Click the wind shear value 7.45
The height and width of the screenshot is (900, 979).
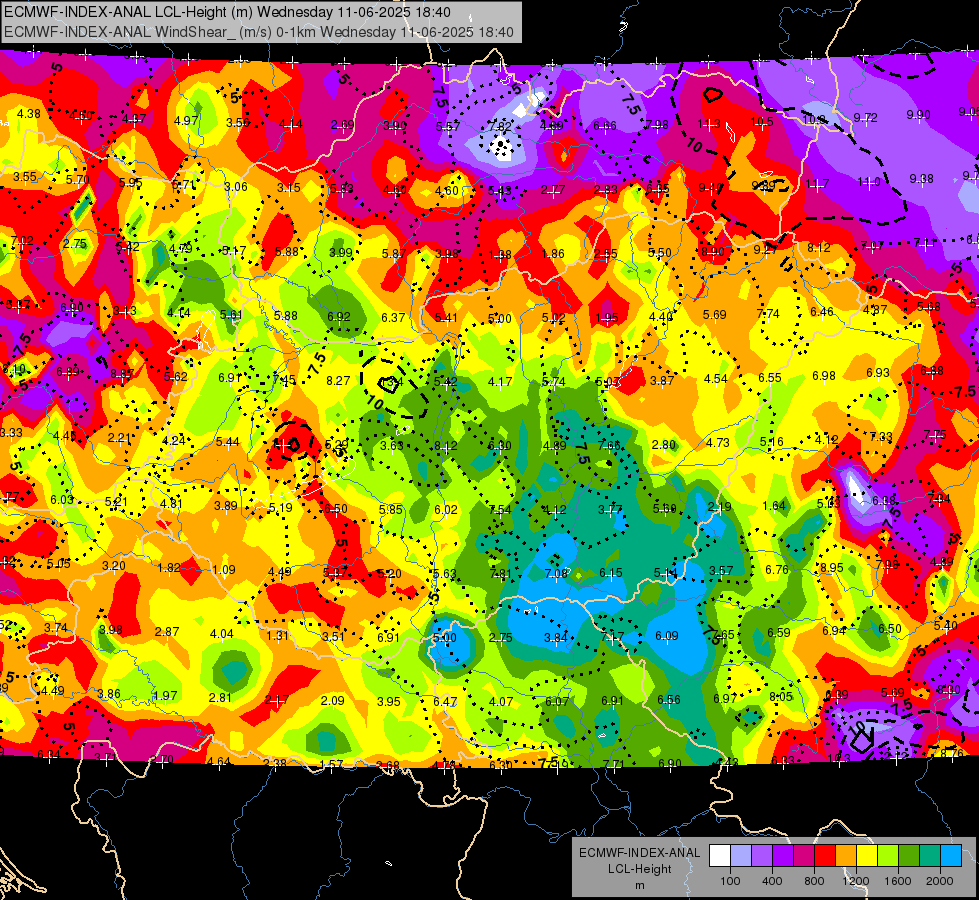pyautogui.click(x=284, y=380)
